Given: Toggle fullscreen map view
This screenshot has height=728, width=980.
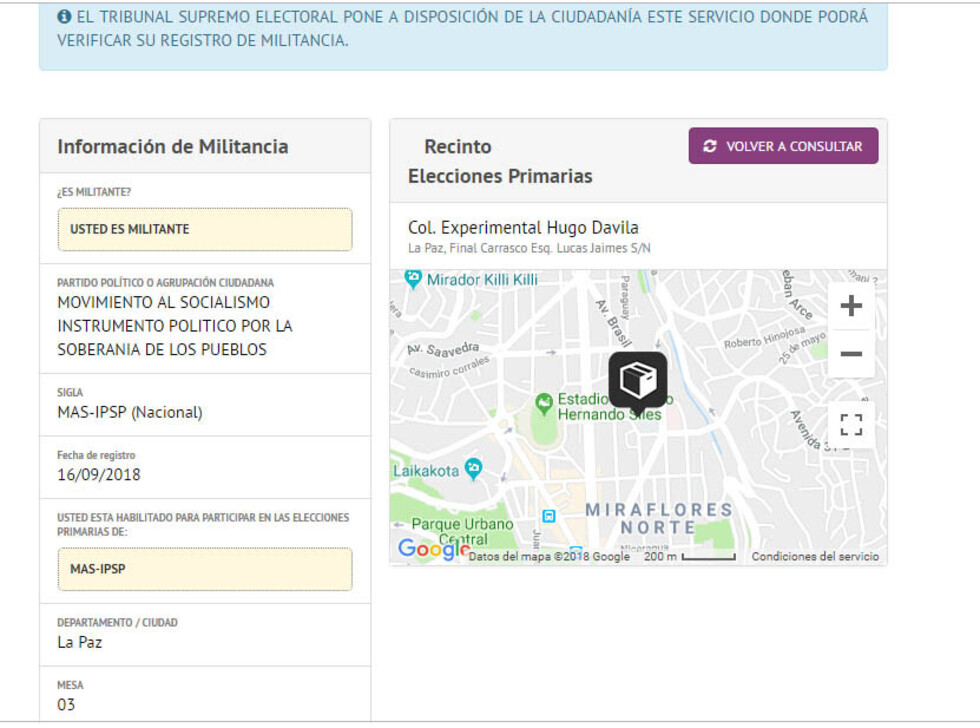Looking at the screenshot, I should (x=851, y=425).
